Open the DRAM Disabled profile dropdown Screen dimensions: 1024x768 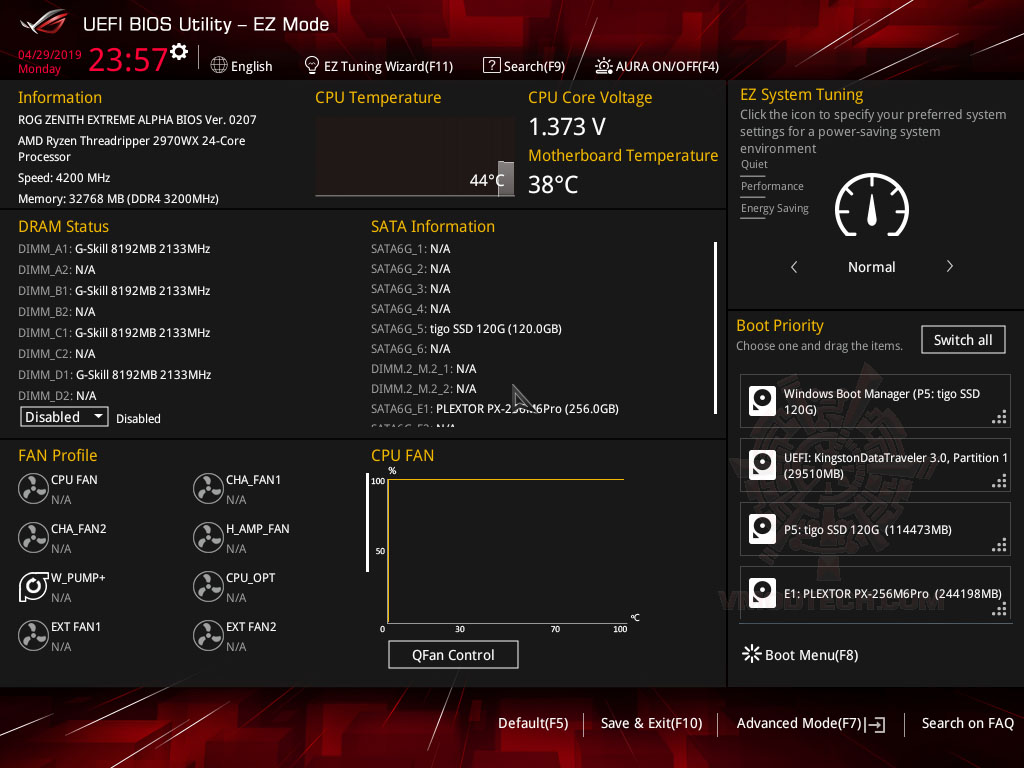tap(64, 417)
